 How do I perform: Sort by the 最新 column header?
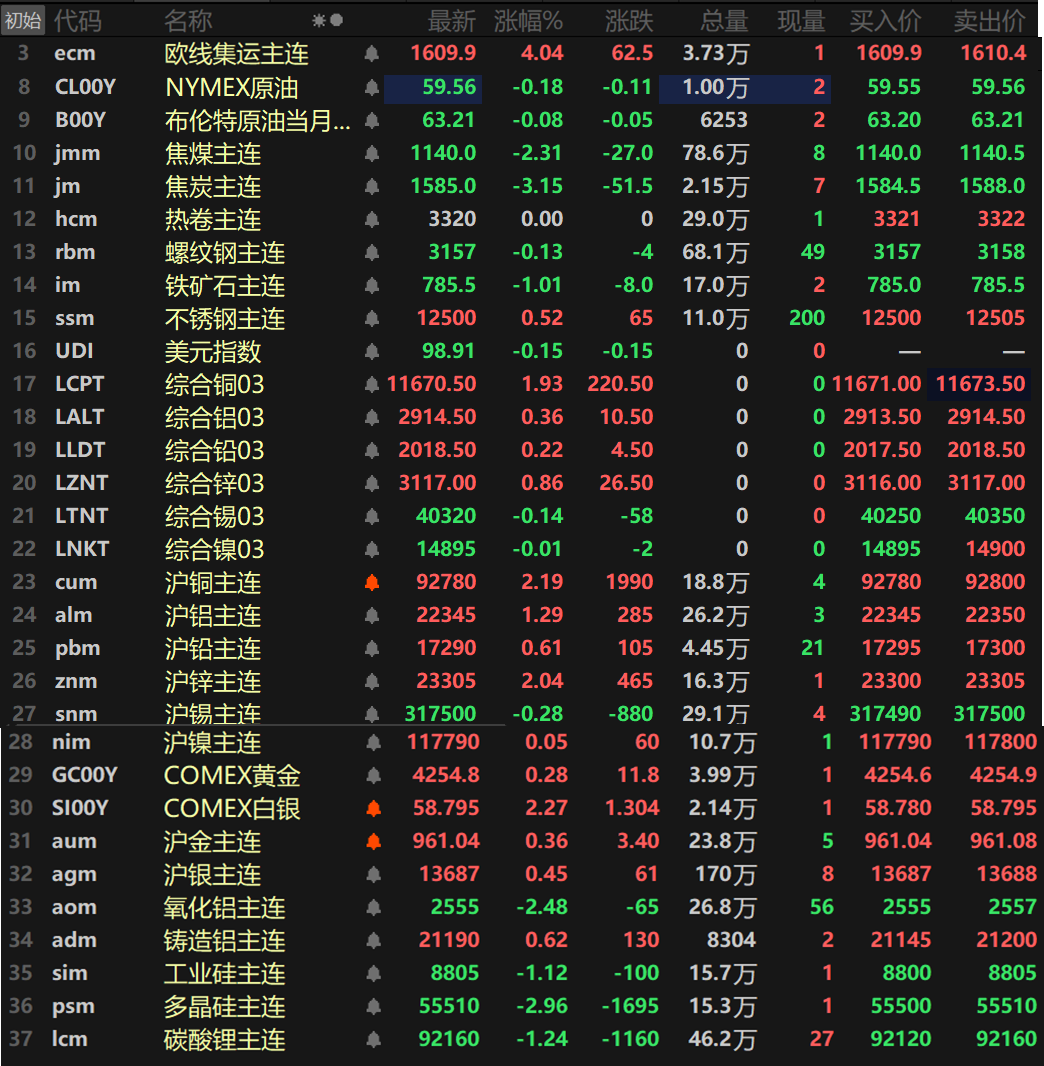tap(452, 20)
